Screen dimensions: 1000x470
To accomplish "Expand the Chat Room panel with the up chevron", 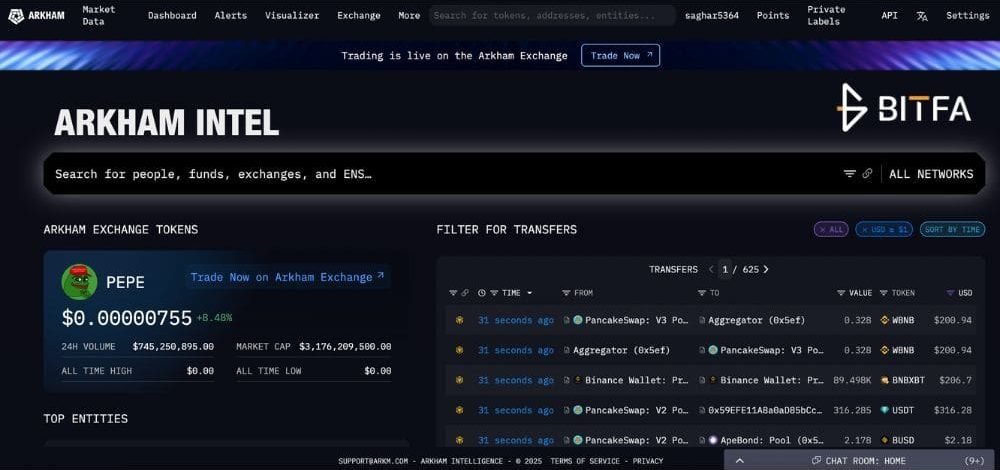I will tap(739, 460).
